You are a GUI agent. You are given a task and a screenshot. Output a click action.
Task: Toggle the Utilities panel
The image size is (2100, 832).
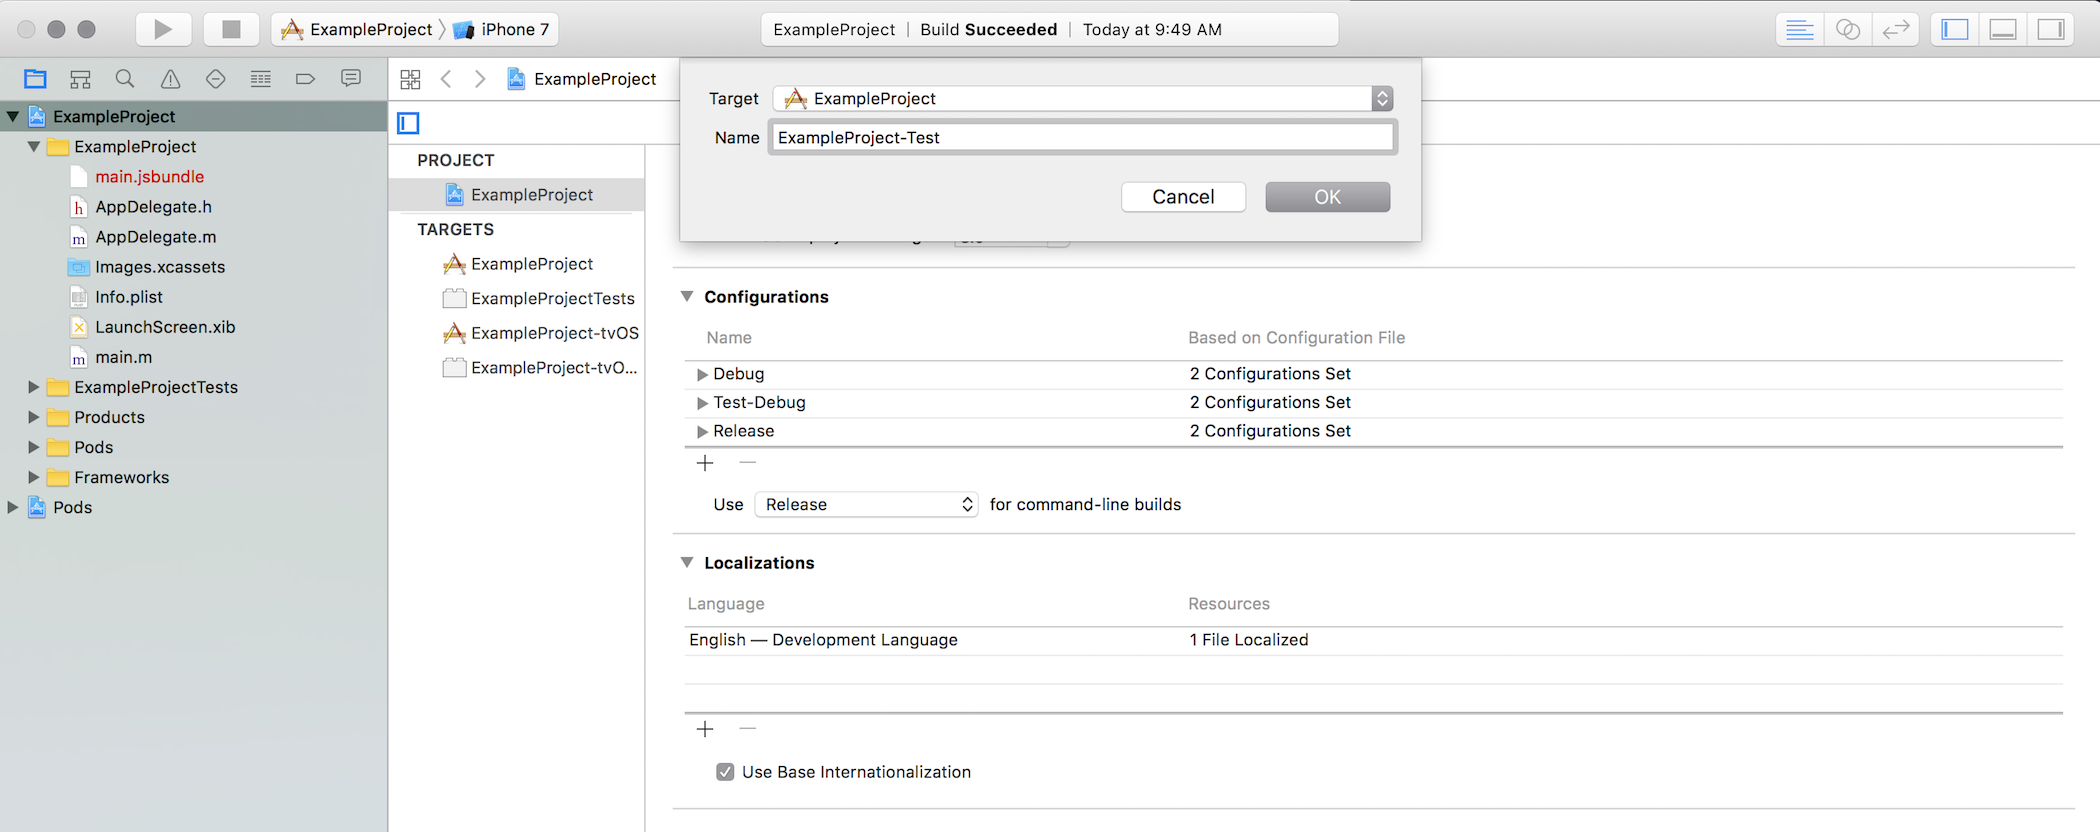tap(2051, 29)
